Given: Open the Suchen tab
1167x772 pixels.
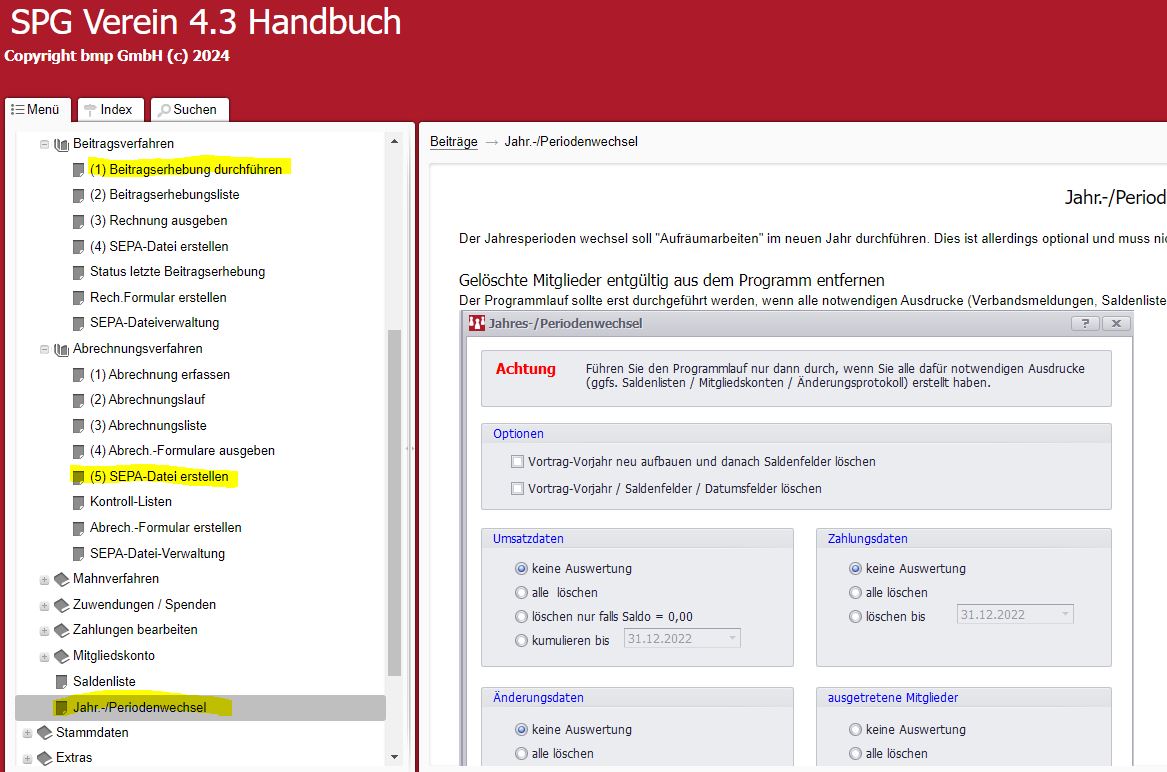Looking at the screenshot, I should (189, 109).
